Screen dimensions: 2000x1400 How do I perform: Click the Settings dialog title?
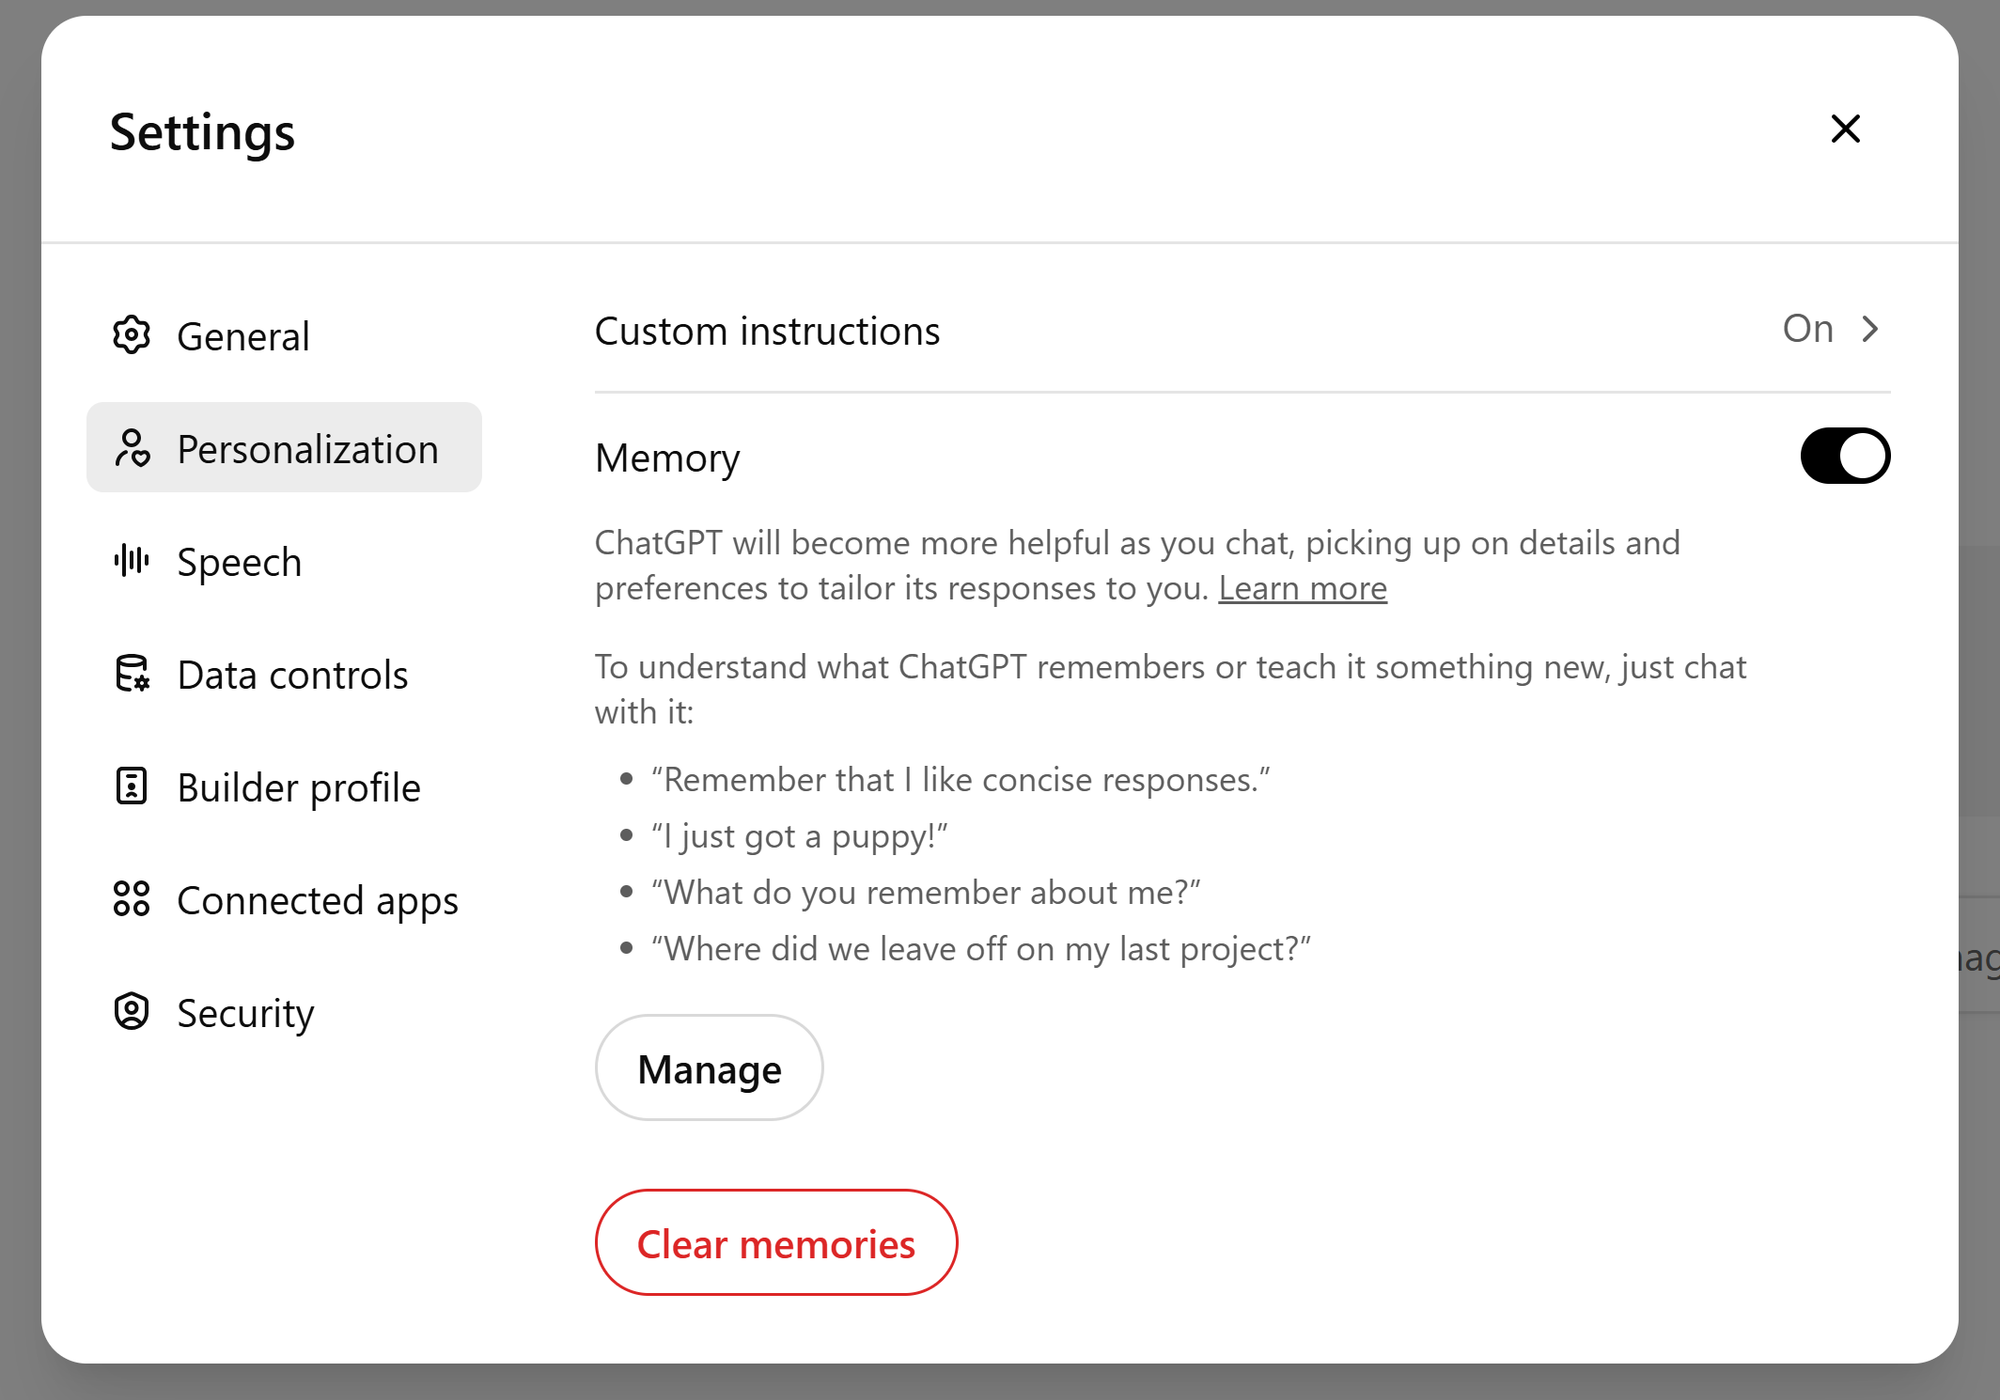(x=202, y=132)
